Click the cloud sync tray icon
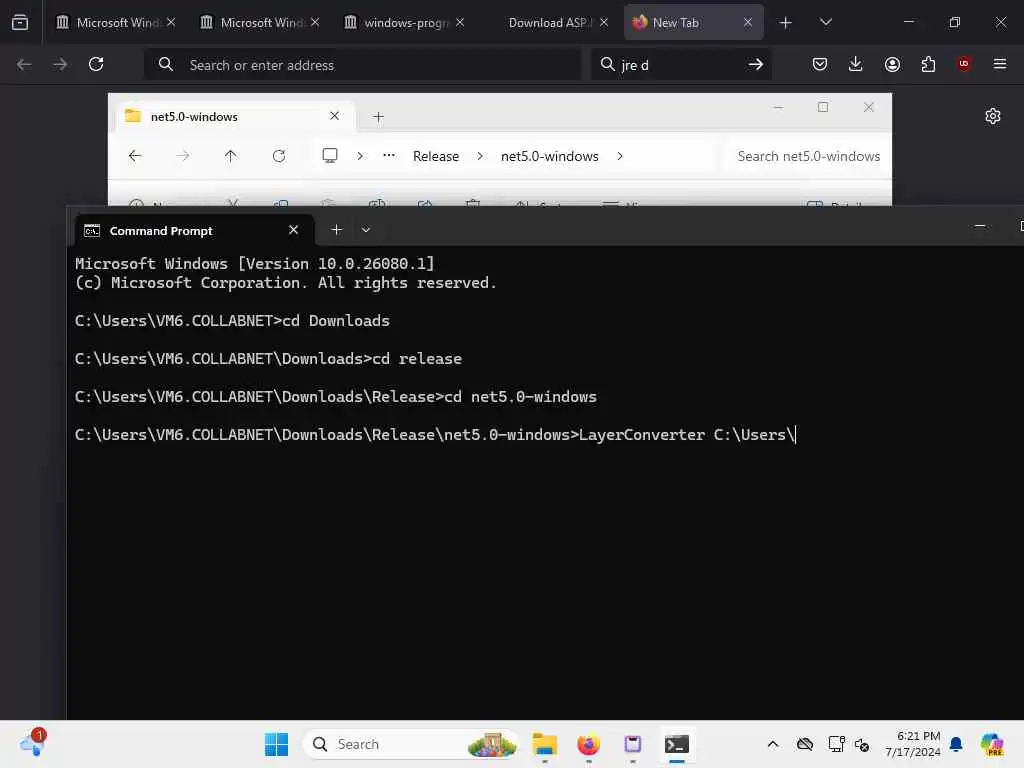 [x=805, y=744]
